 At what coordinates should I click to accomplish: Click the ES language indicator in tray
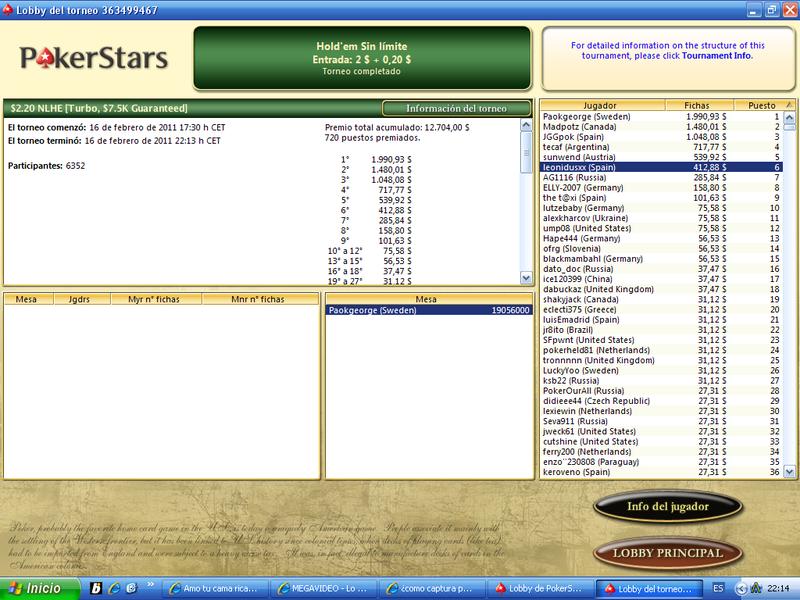pyautogui.click(x=718, y=589)
